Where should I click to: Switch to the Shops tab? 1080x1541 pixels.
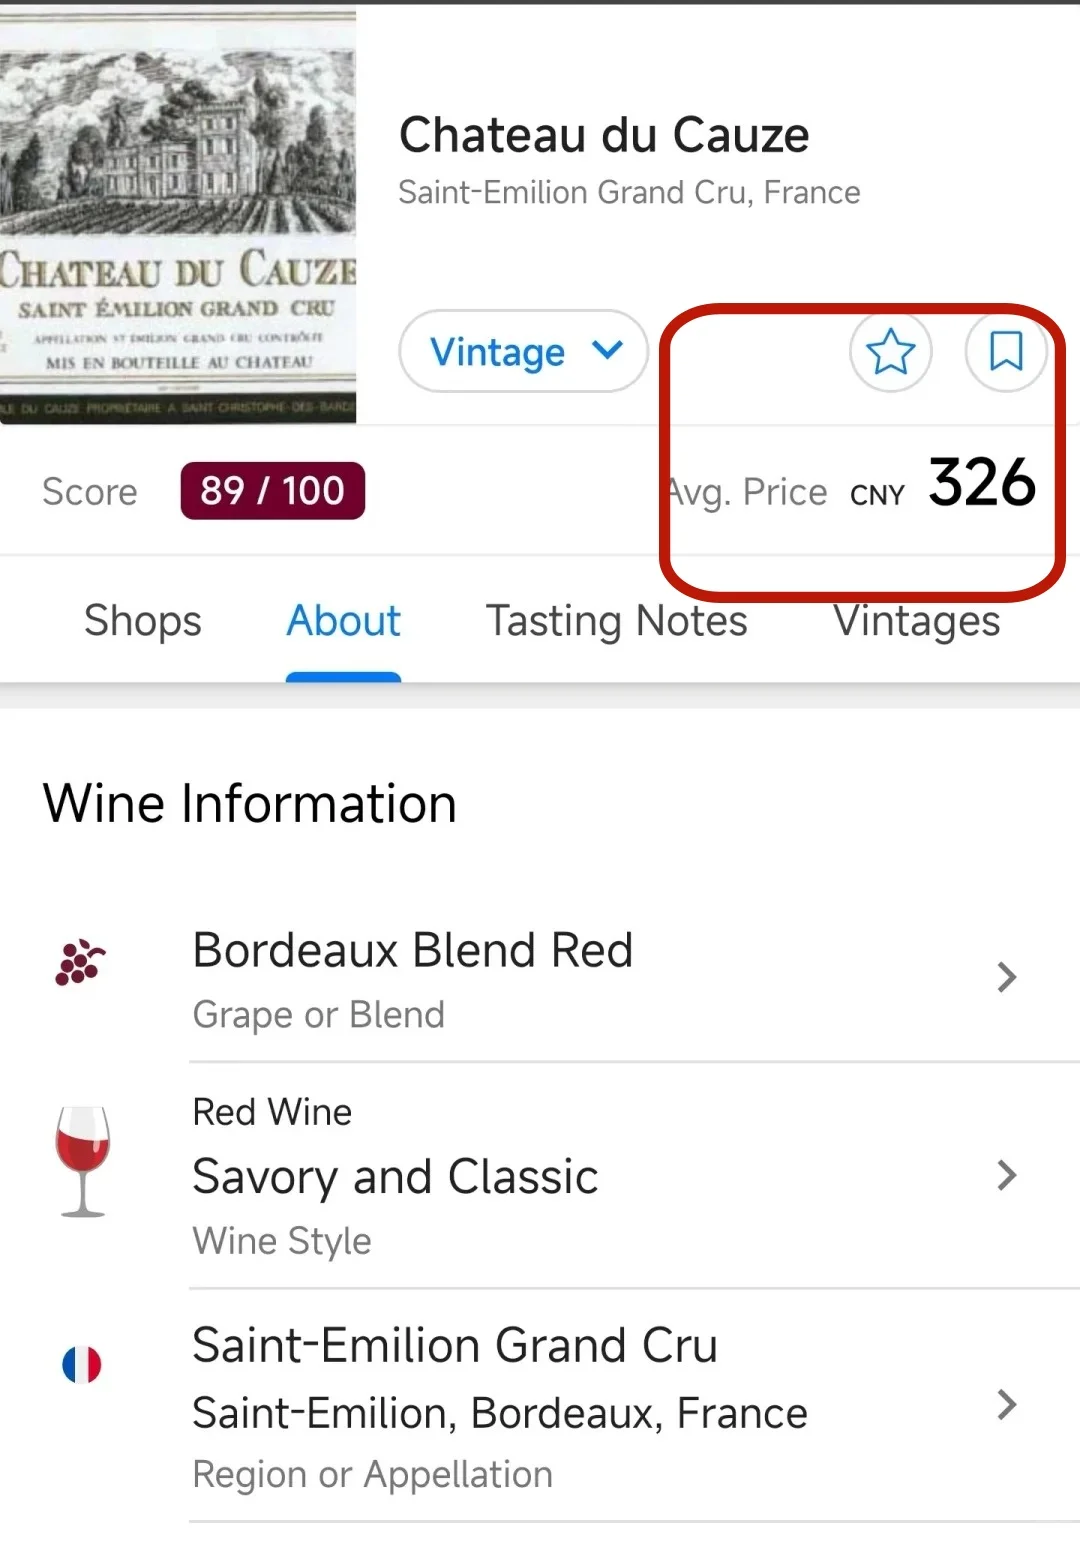coord(143,620)
